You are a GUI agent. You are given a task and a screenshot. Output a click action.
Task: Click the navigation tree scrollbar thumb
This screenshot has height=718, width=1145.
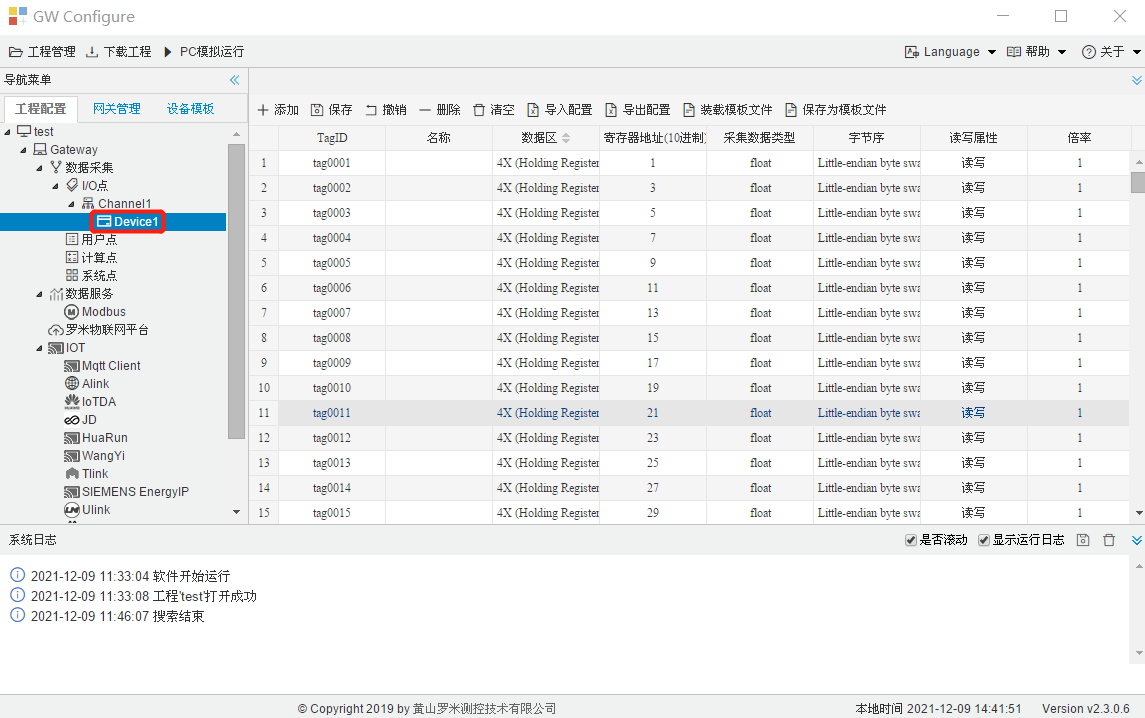tap(236, 291)
